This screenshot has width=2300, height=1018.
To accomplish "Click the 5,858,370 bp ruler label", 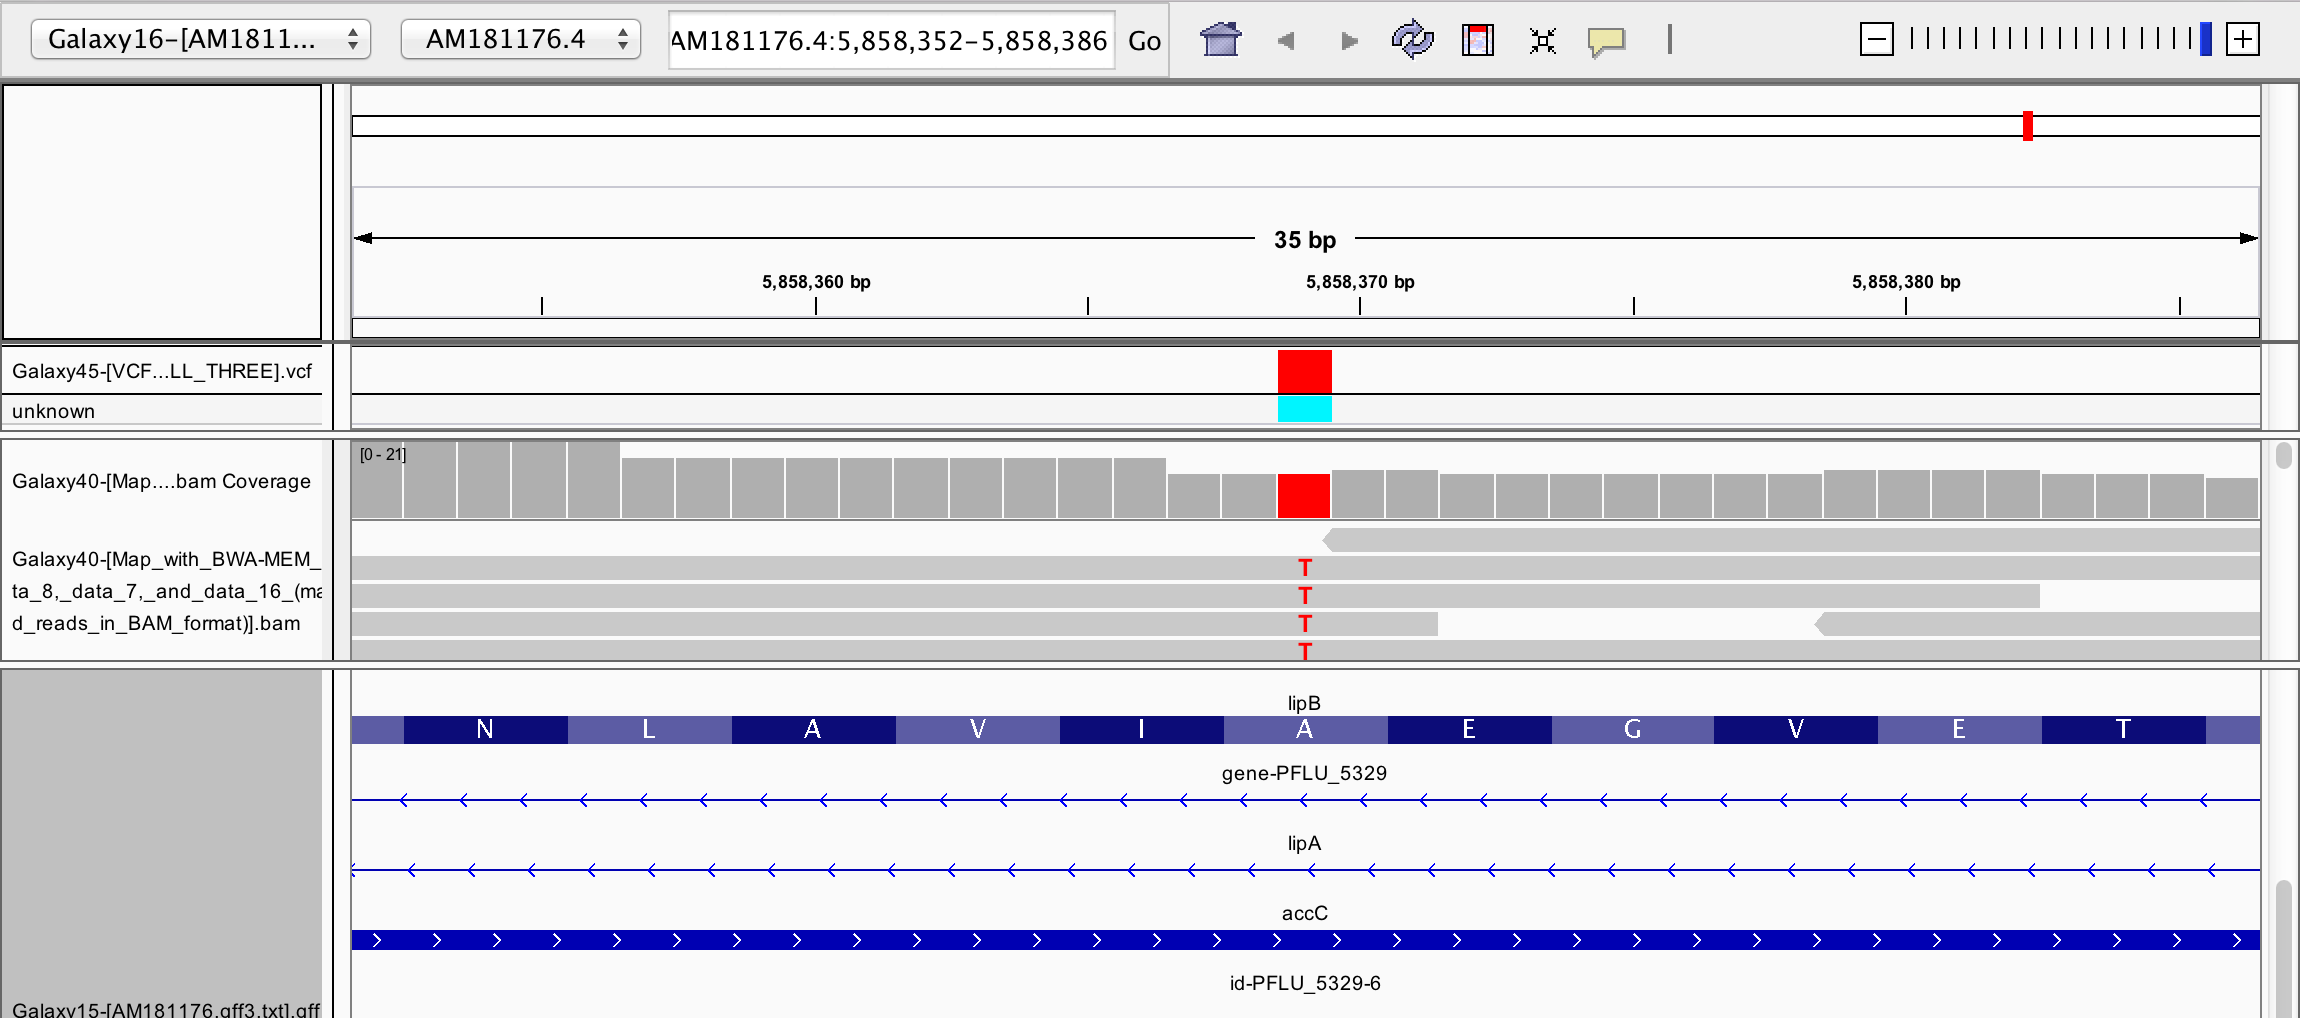I will pos(1360,282).
